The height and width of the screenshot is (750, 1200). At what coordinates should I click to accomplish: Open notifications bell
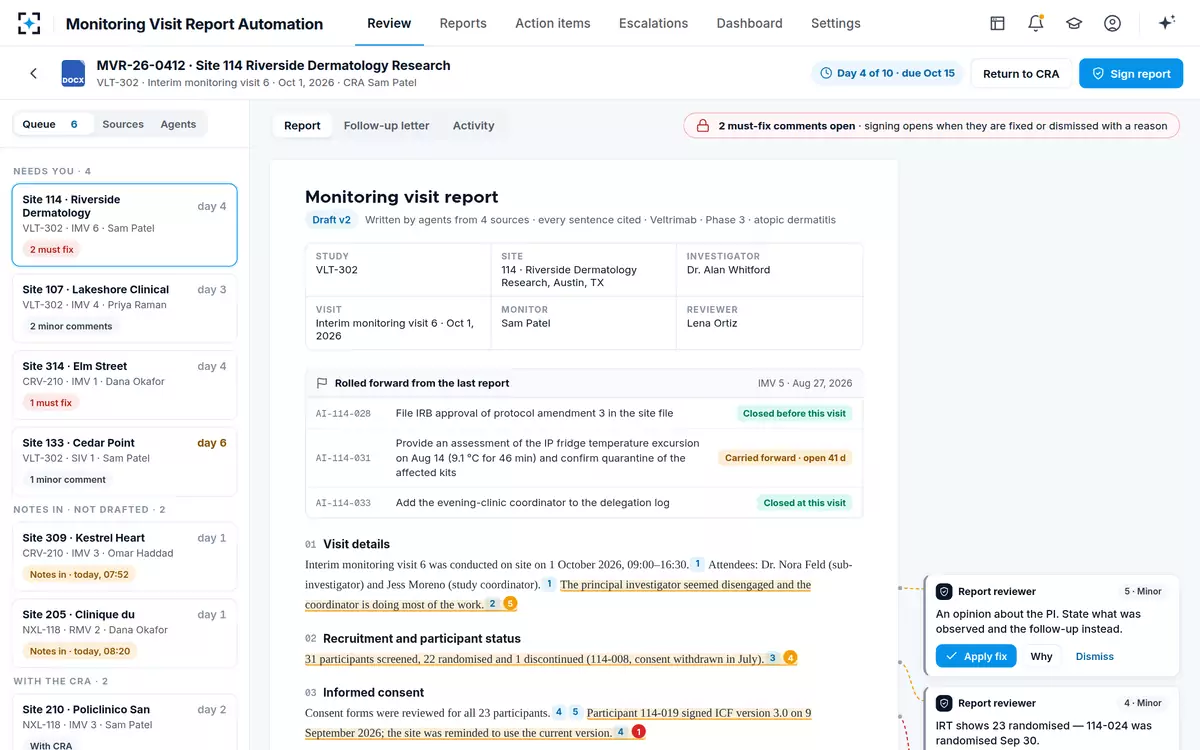[x=1036, y=23]
